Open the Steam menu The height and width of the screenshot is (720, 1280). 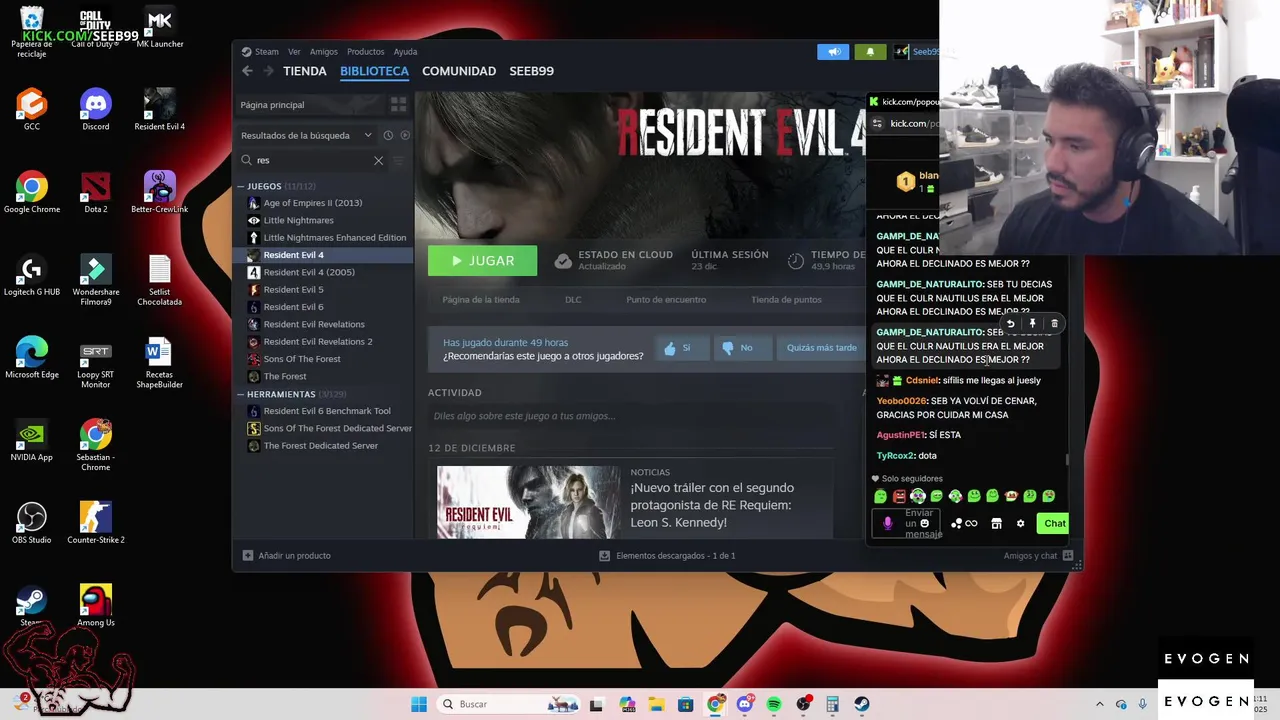261,52
